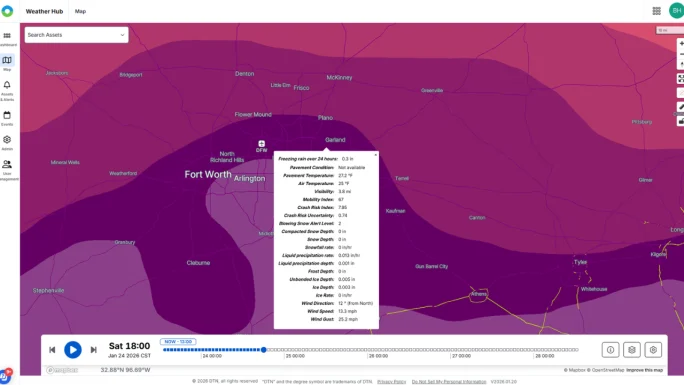Click the Mobility Index row
Screen dimensions: 684x385
(x=326, y=199)
